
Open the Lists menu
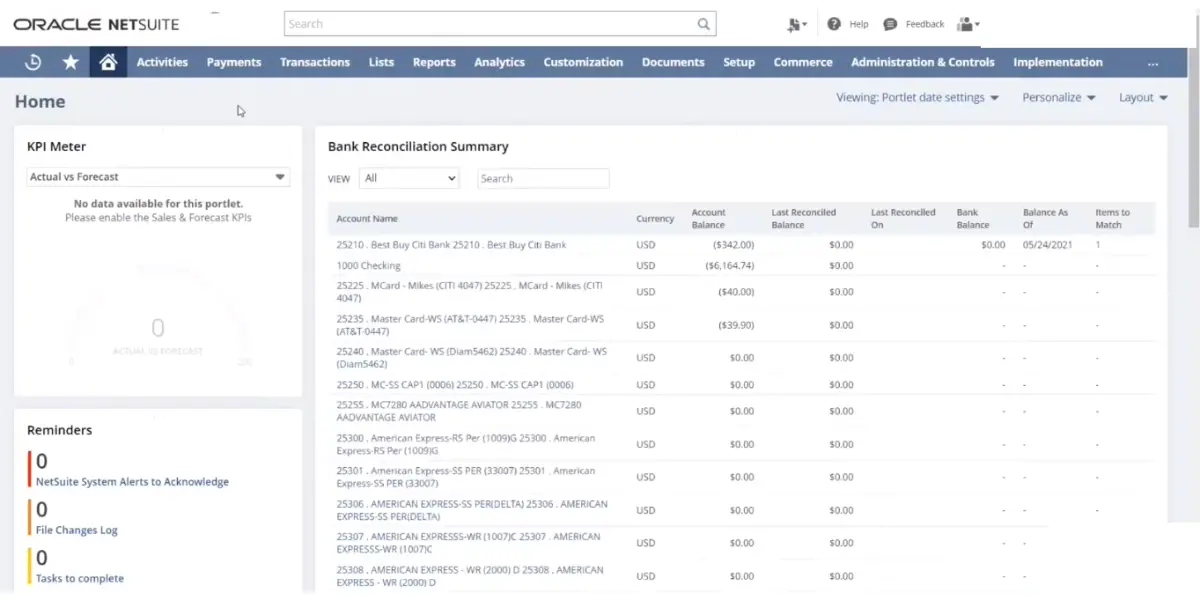point(381,62)
